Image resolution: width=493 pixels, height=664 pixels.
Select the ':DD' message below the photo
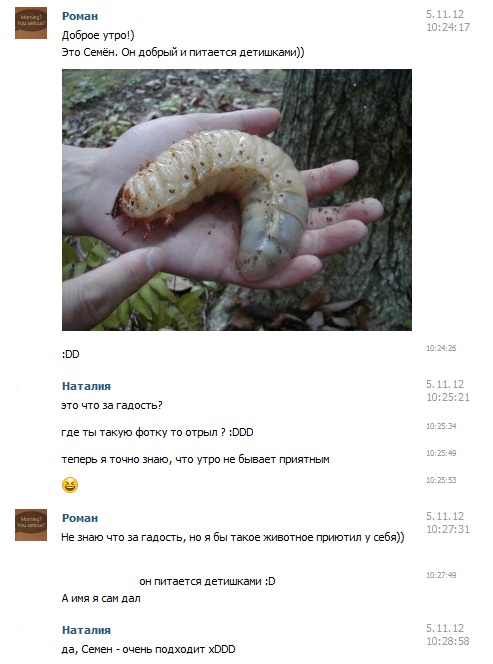[70, 354]
